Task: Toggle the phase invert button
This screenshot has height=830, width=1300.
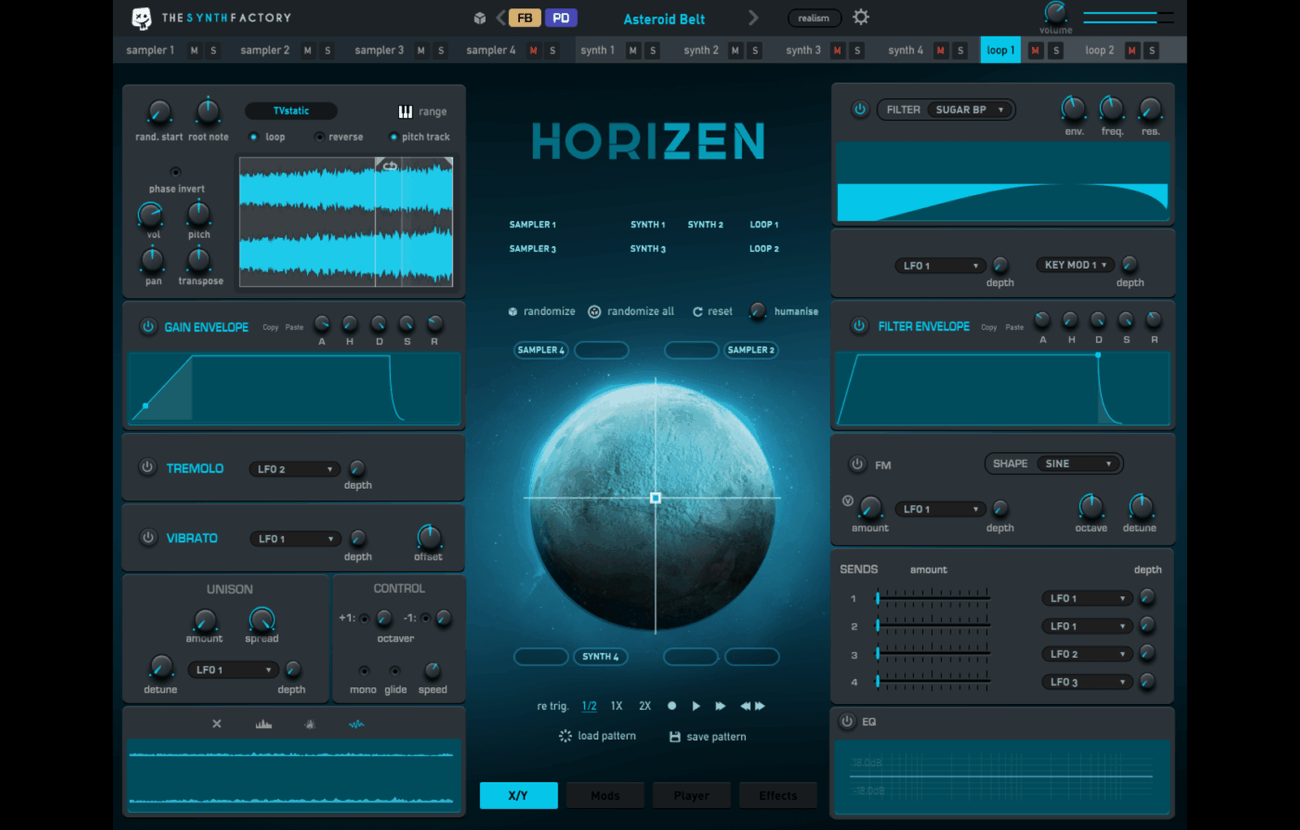Action: [176, 172]
